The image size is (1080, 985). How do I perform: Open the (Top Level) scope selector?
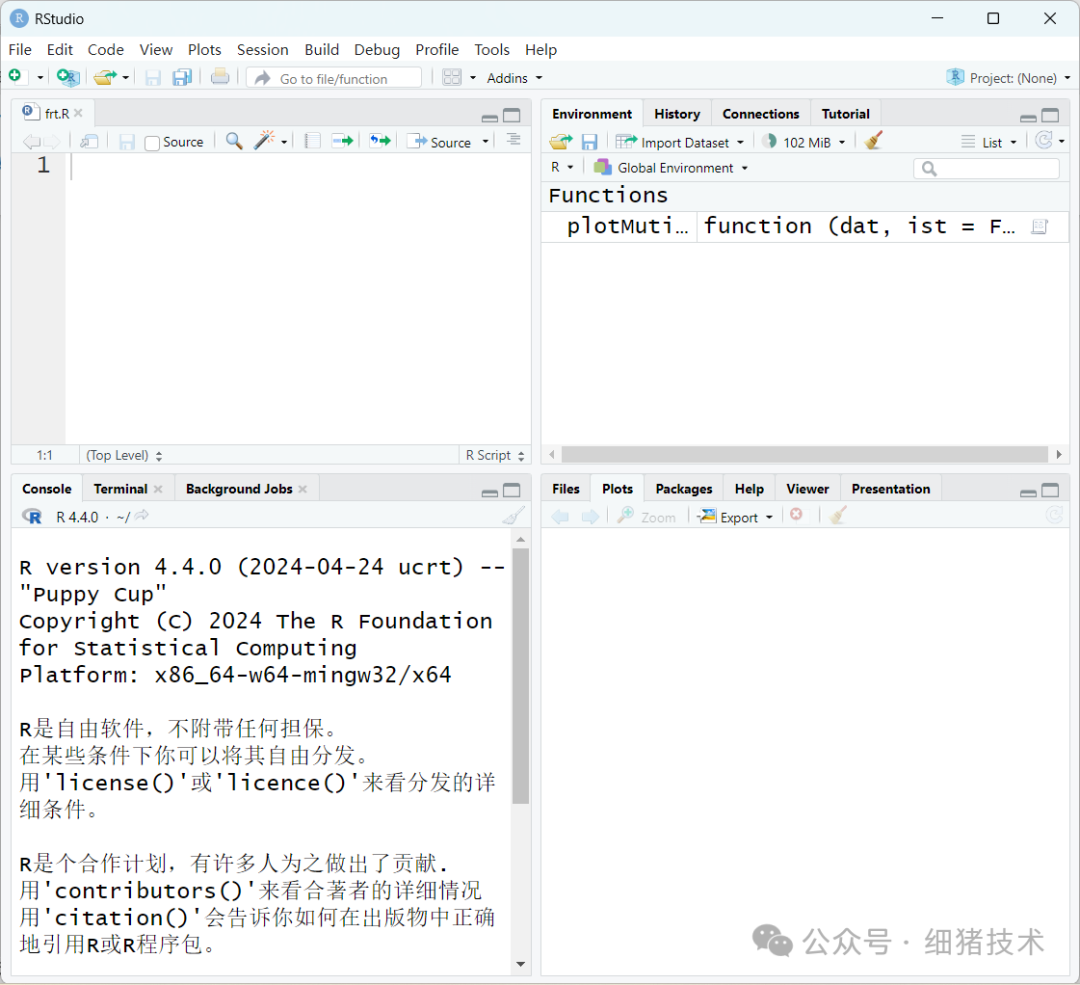[124, 455]
